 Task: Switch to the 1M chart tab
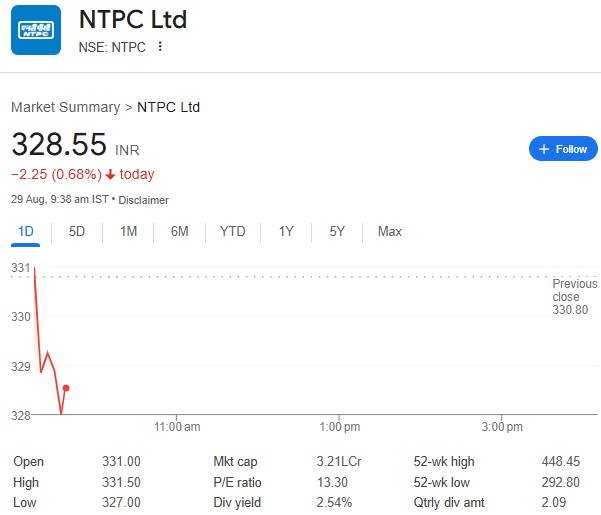[x=128, y=232]
